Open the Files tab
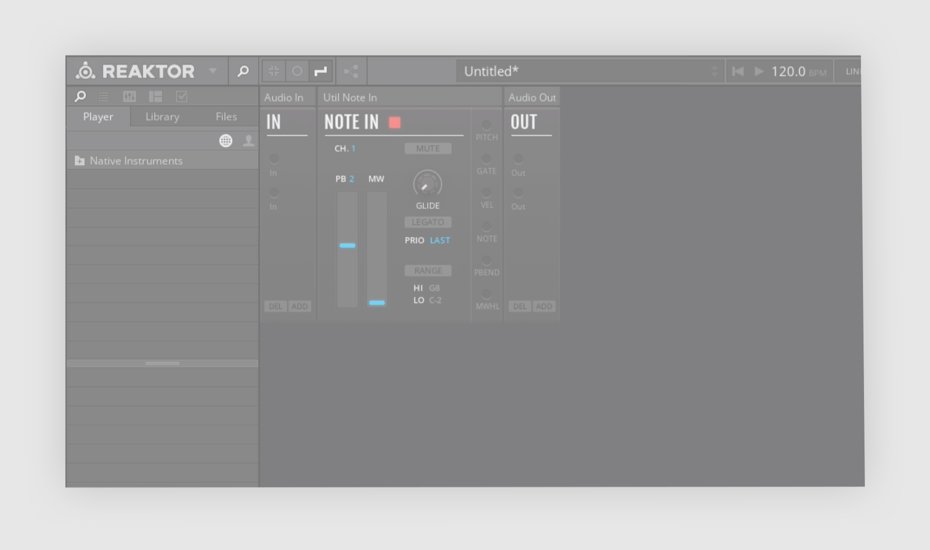930x550 pixels. 227,117
